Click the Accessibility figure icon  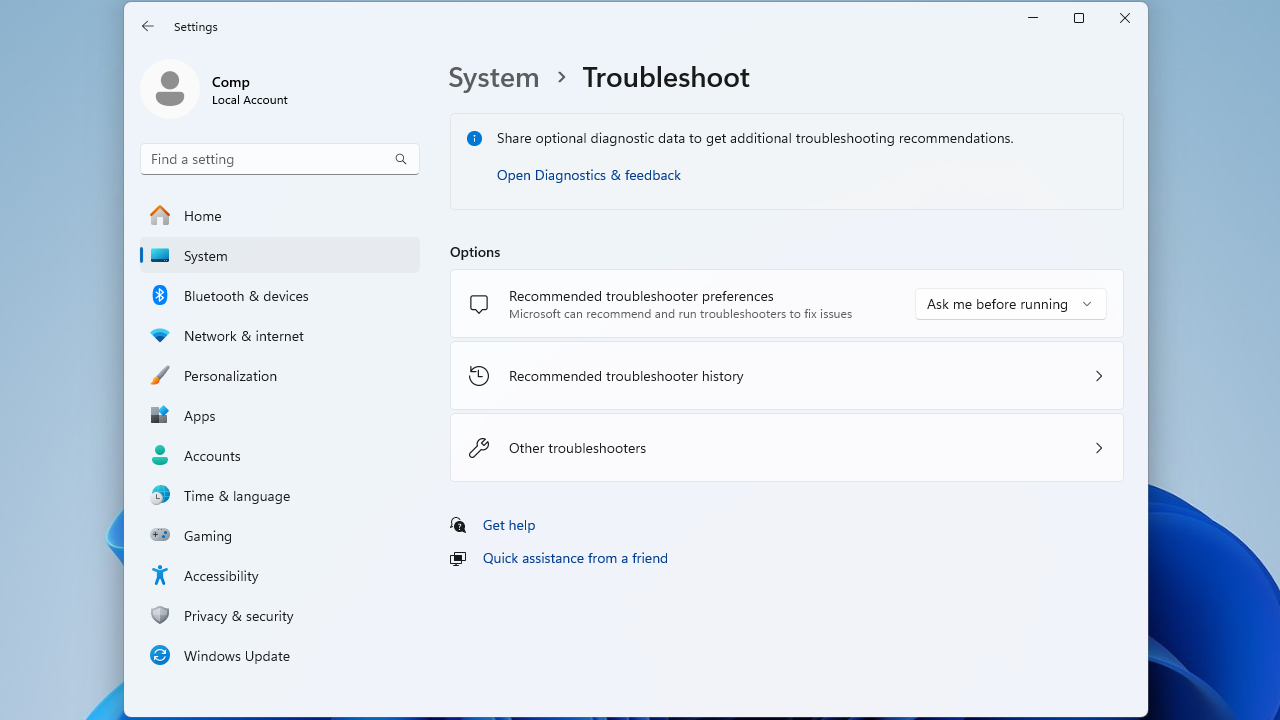point(160,576)
